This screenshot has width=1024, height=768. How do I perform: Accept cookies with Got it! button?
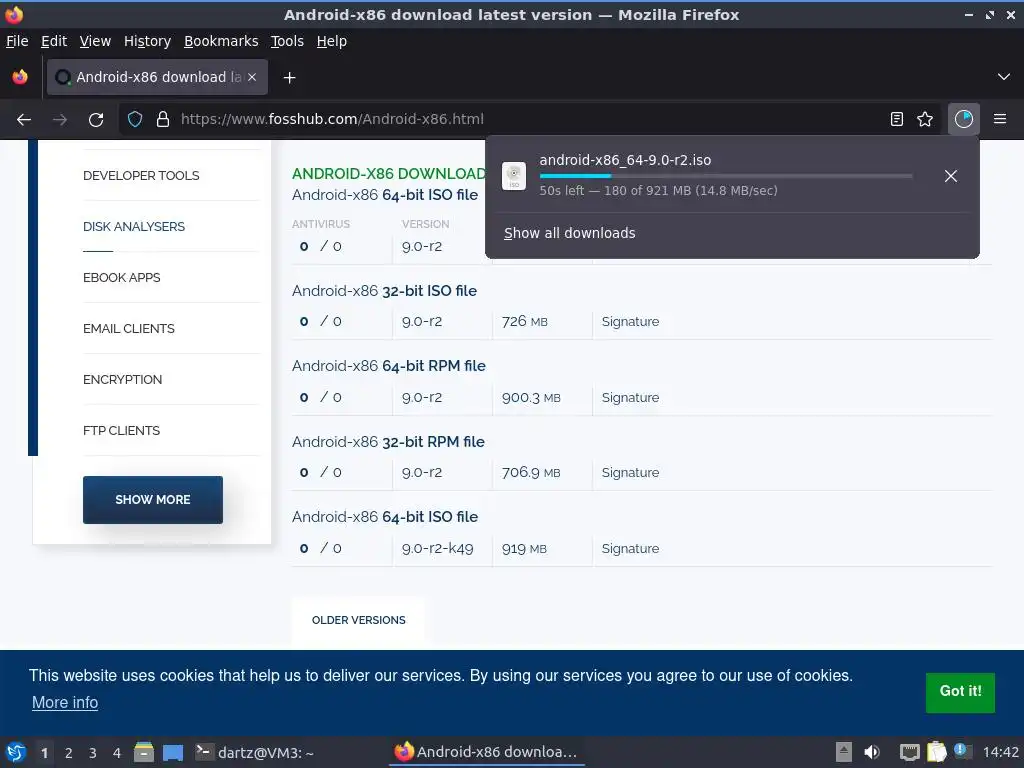(960, 692)
